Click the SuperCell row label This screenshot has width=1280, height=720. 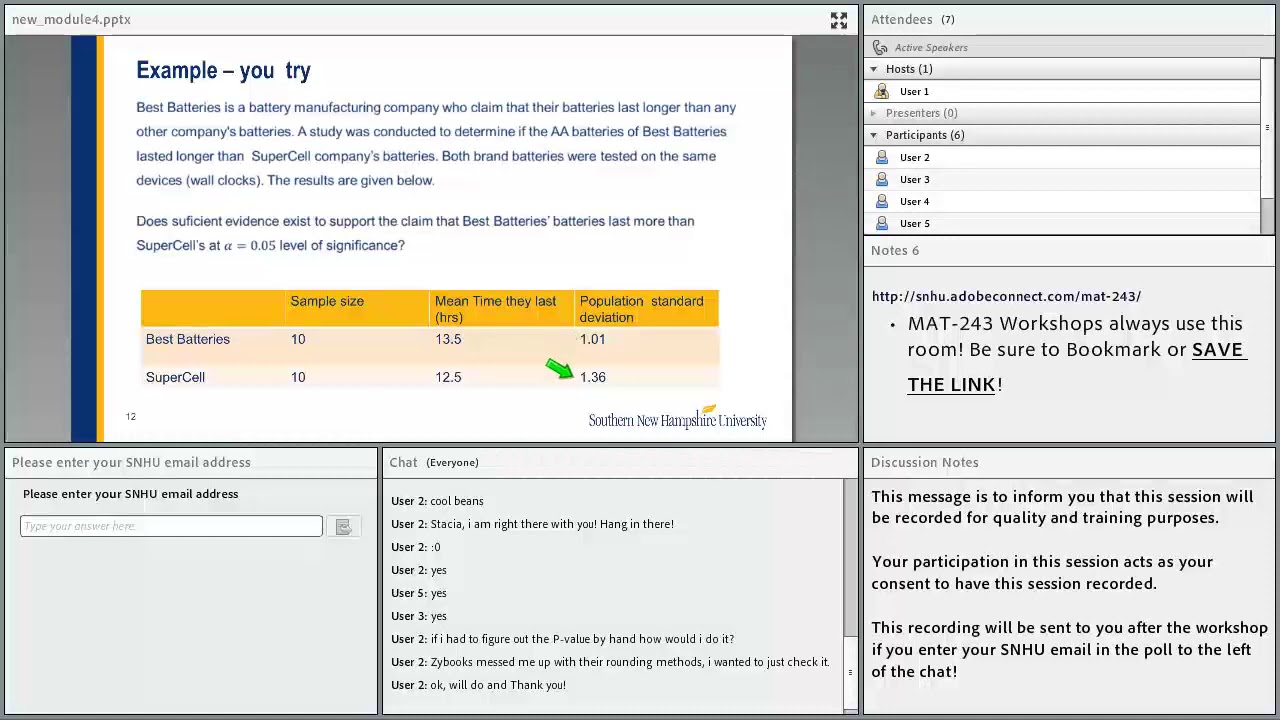(x=175, y=377)
